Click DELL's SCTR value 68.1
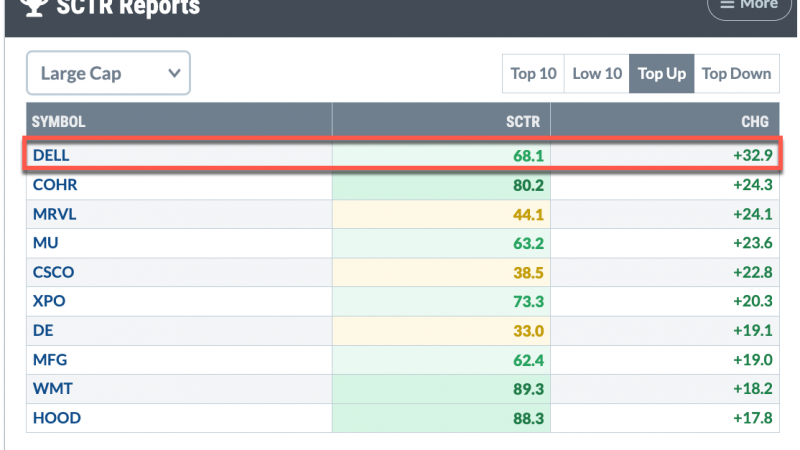Viewport: 800px width, 450px height. (529, 156)
